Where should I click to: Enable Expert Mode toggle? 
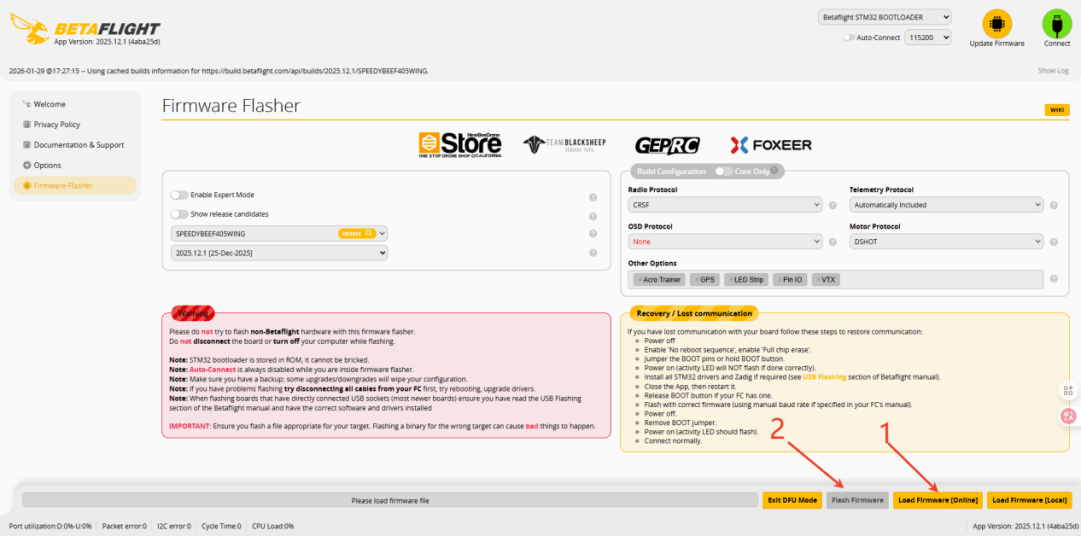point(179,195)
